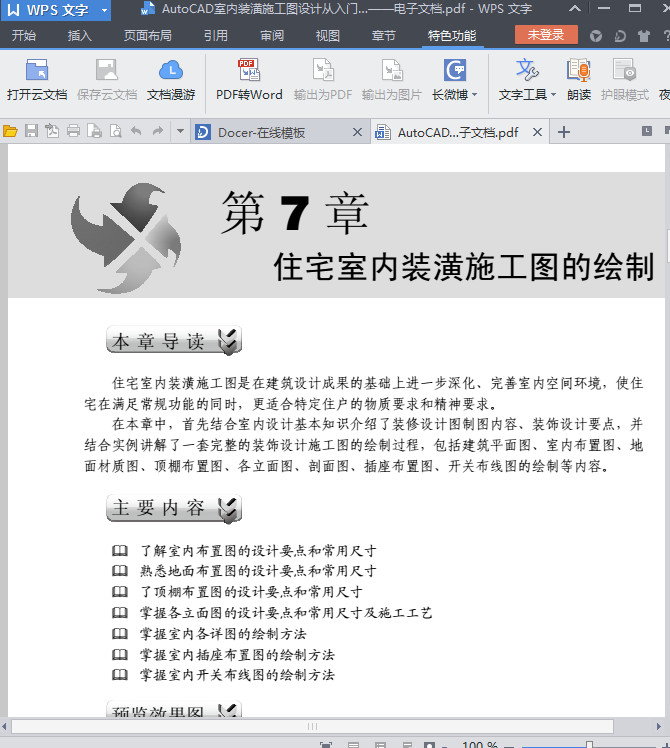Expand 长微博 dropdown arrow
Viewport: 670px width, 748px height.
474,94
